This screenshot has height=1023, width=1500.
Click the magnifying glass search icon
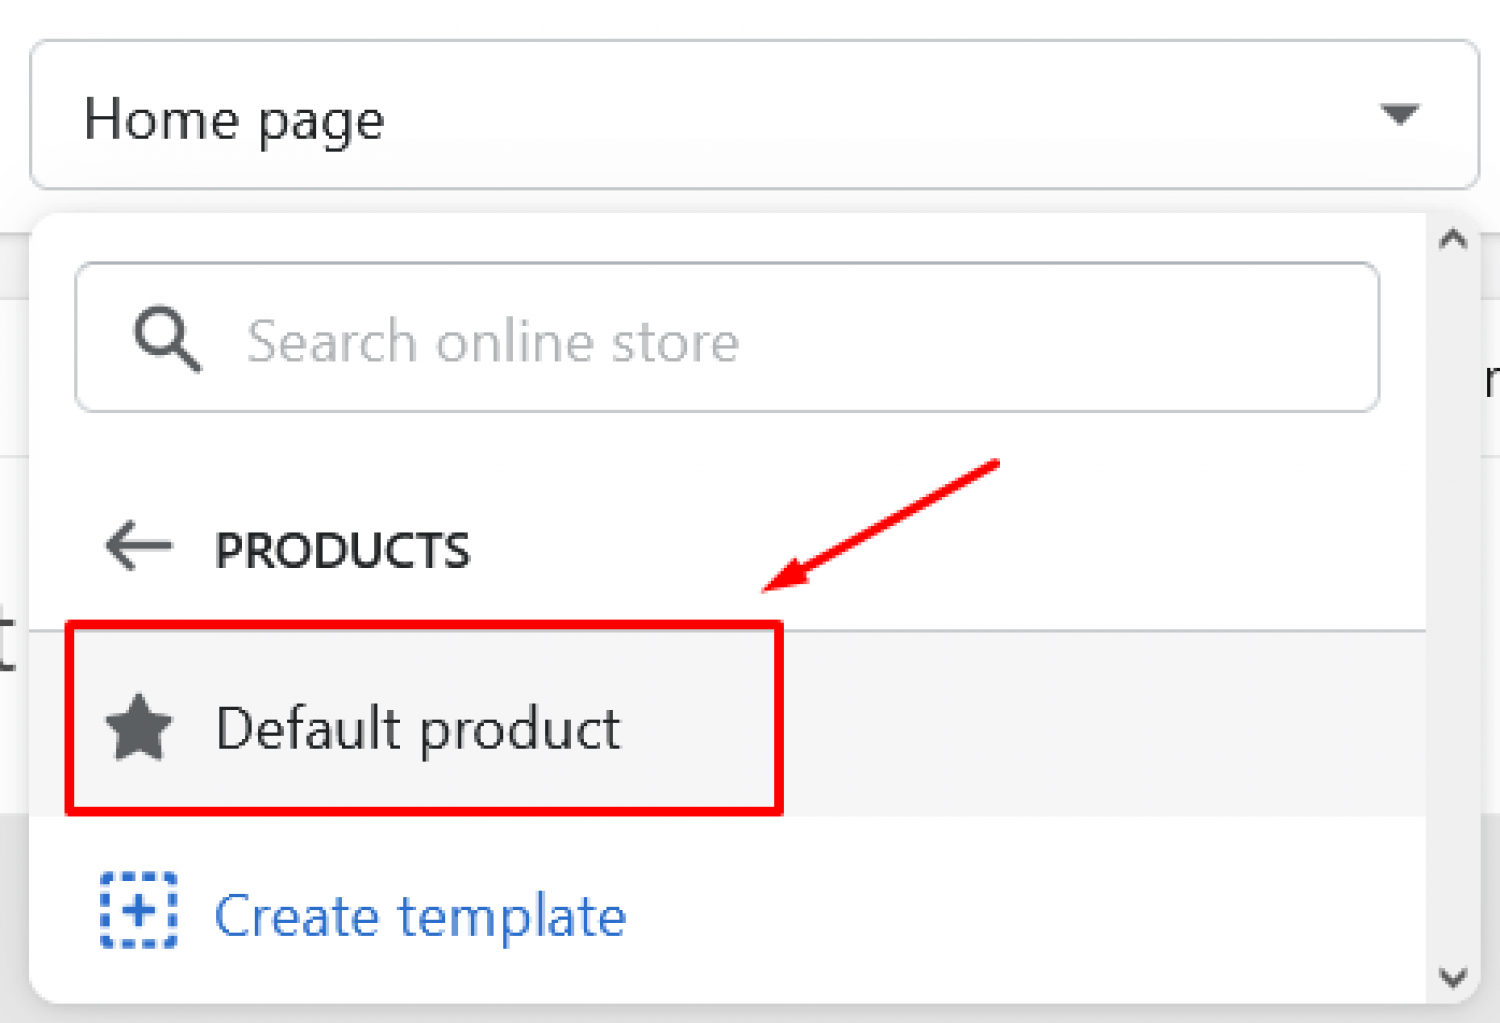167,340
